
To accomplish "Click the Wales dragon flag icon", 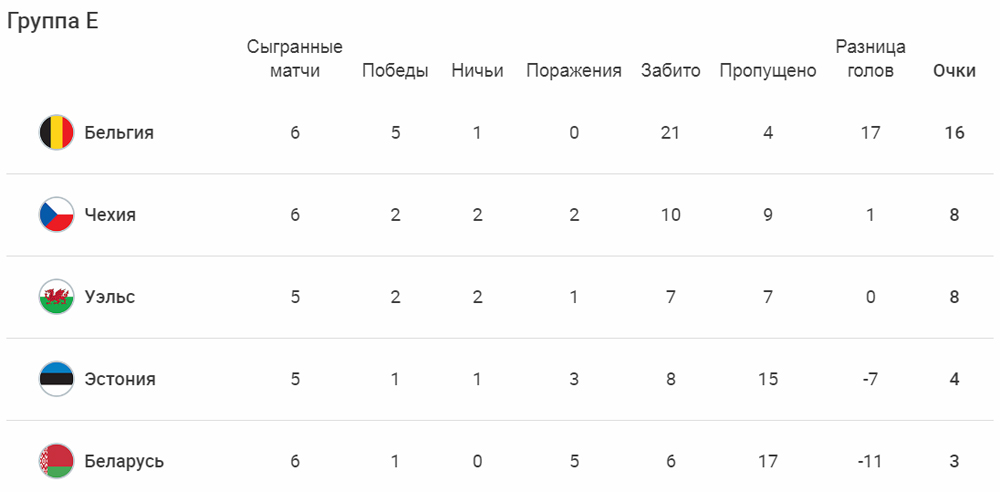I will coord(57,297).
